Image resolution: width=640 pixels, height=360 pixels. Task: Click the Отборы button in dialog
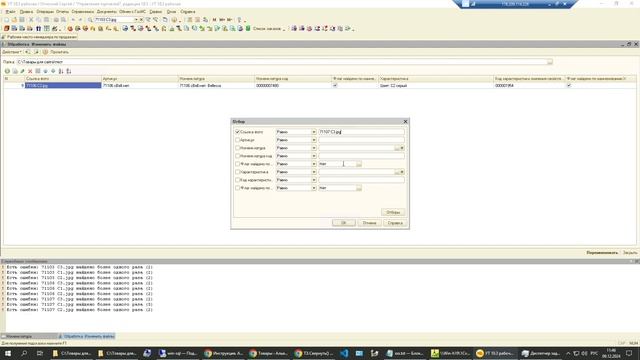click(393, 212)
